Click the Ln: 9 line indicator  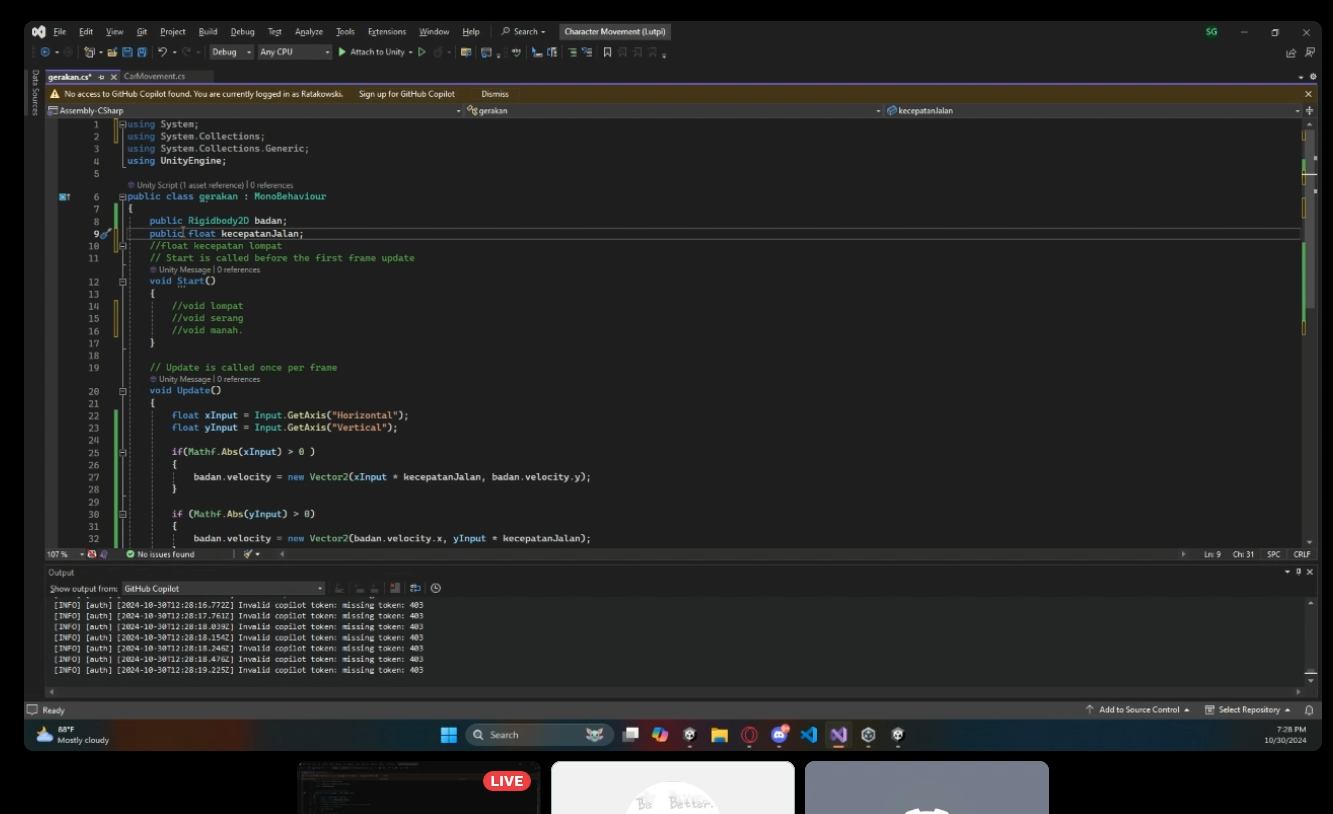[x=1212, y=554]
